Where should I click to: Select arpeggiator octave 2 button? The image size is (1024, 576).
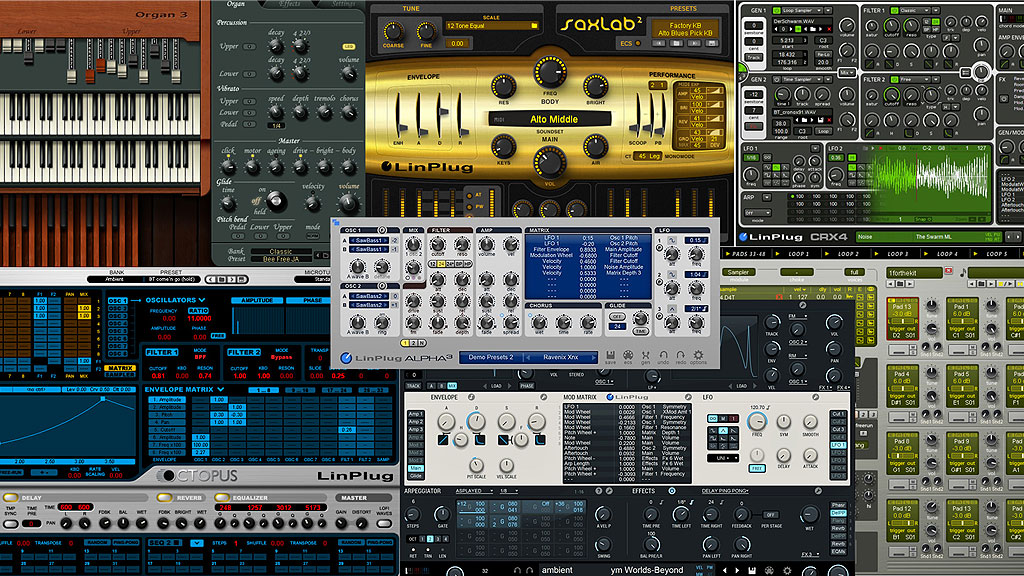430,539
